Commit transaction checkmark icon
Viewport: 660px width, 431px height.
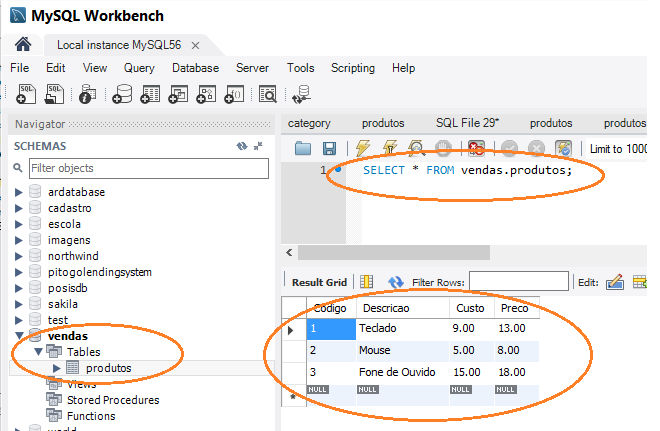[509, 148]
